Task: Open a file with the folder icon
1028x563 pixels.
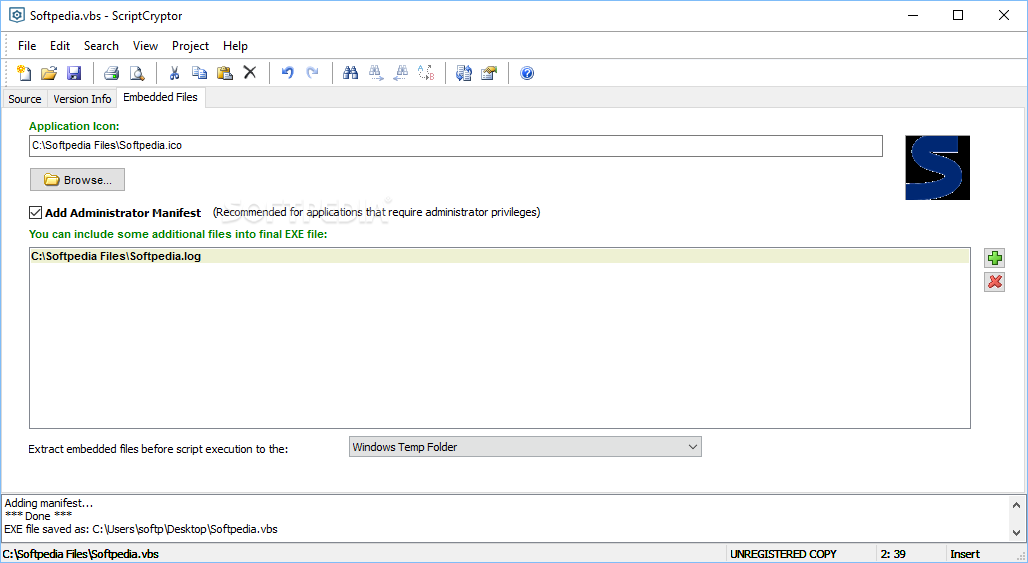Action: click(49, 73)
